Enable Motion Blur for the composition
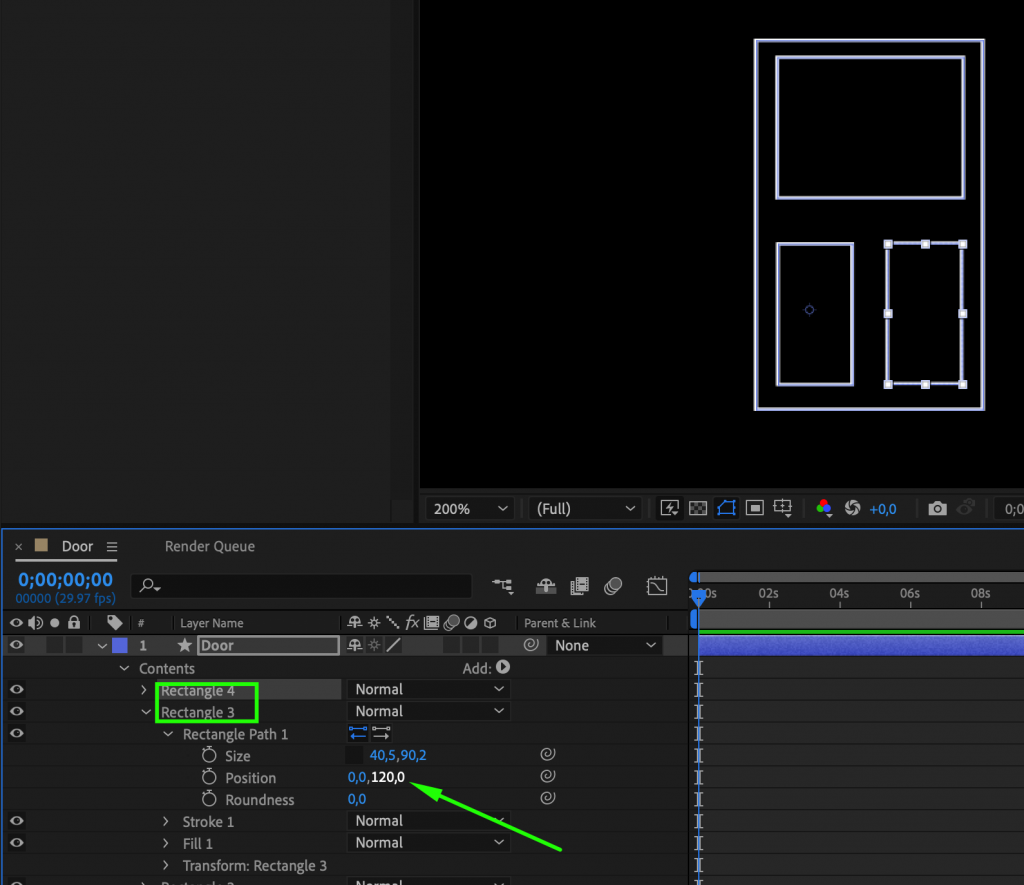 613,587
